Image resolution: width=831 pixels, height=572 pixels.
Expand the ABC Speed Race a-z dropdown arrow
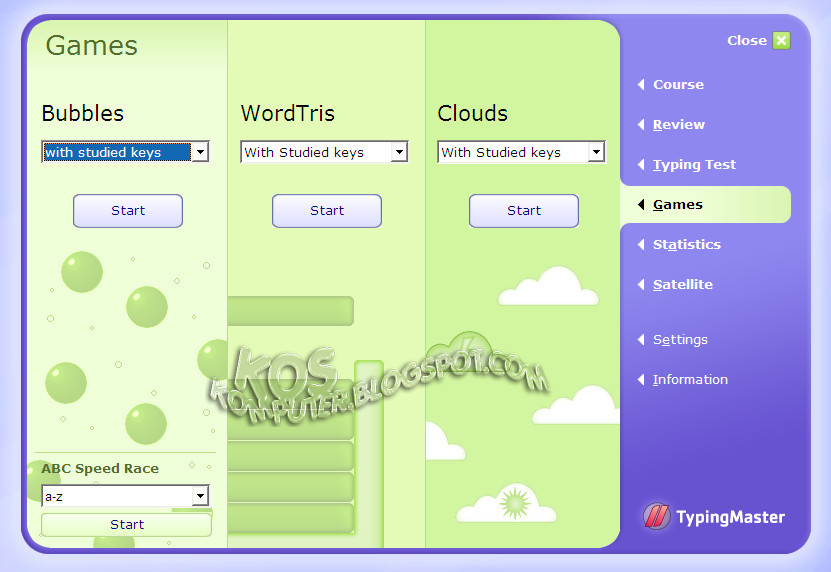point(200,496)
